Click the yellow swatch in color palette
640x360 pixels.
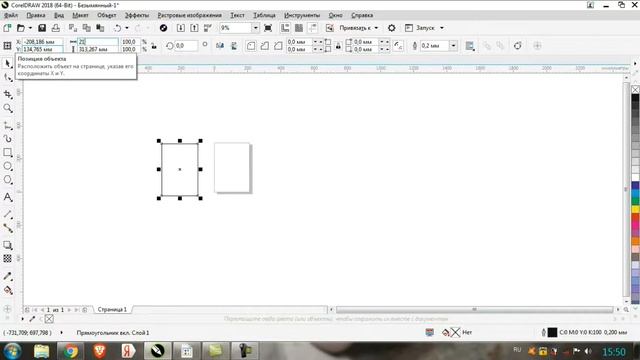635,209
